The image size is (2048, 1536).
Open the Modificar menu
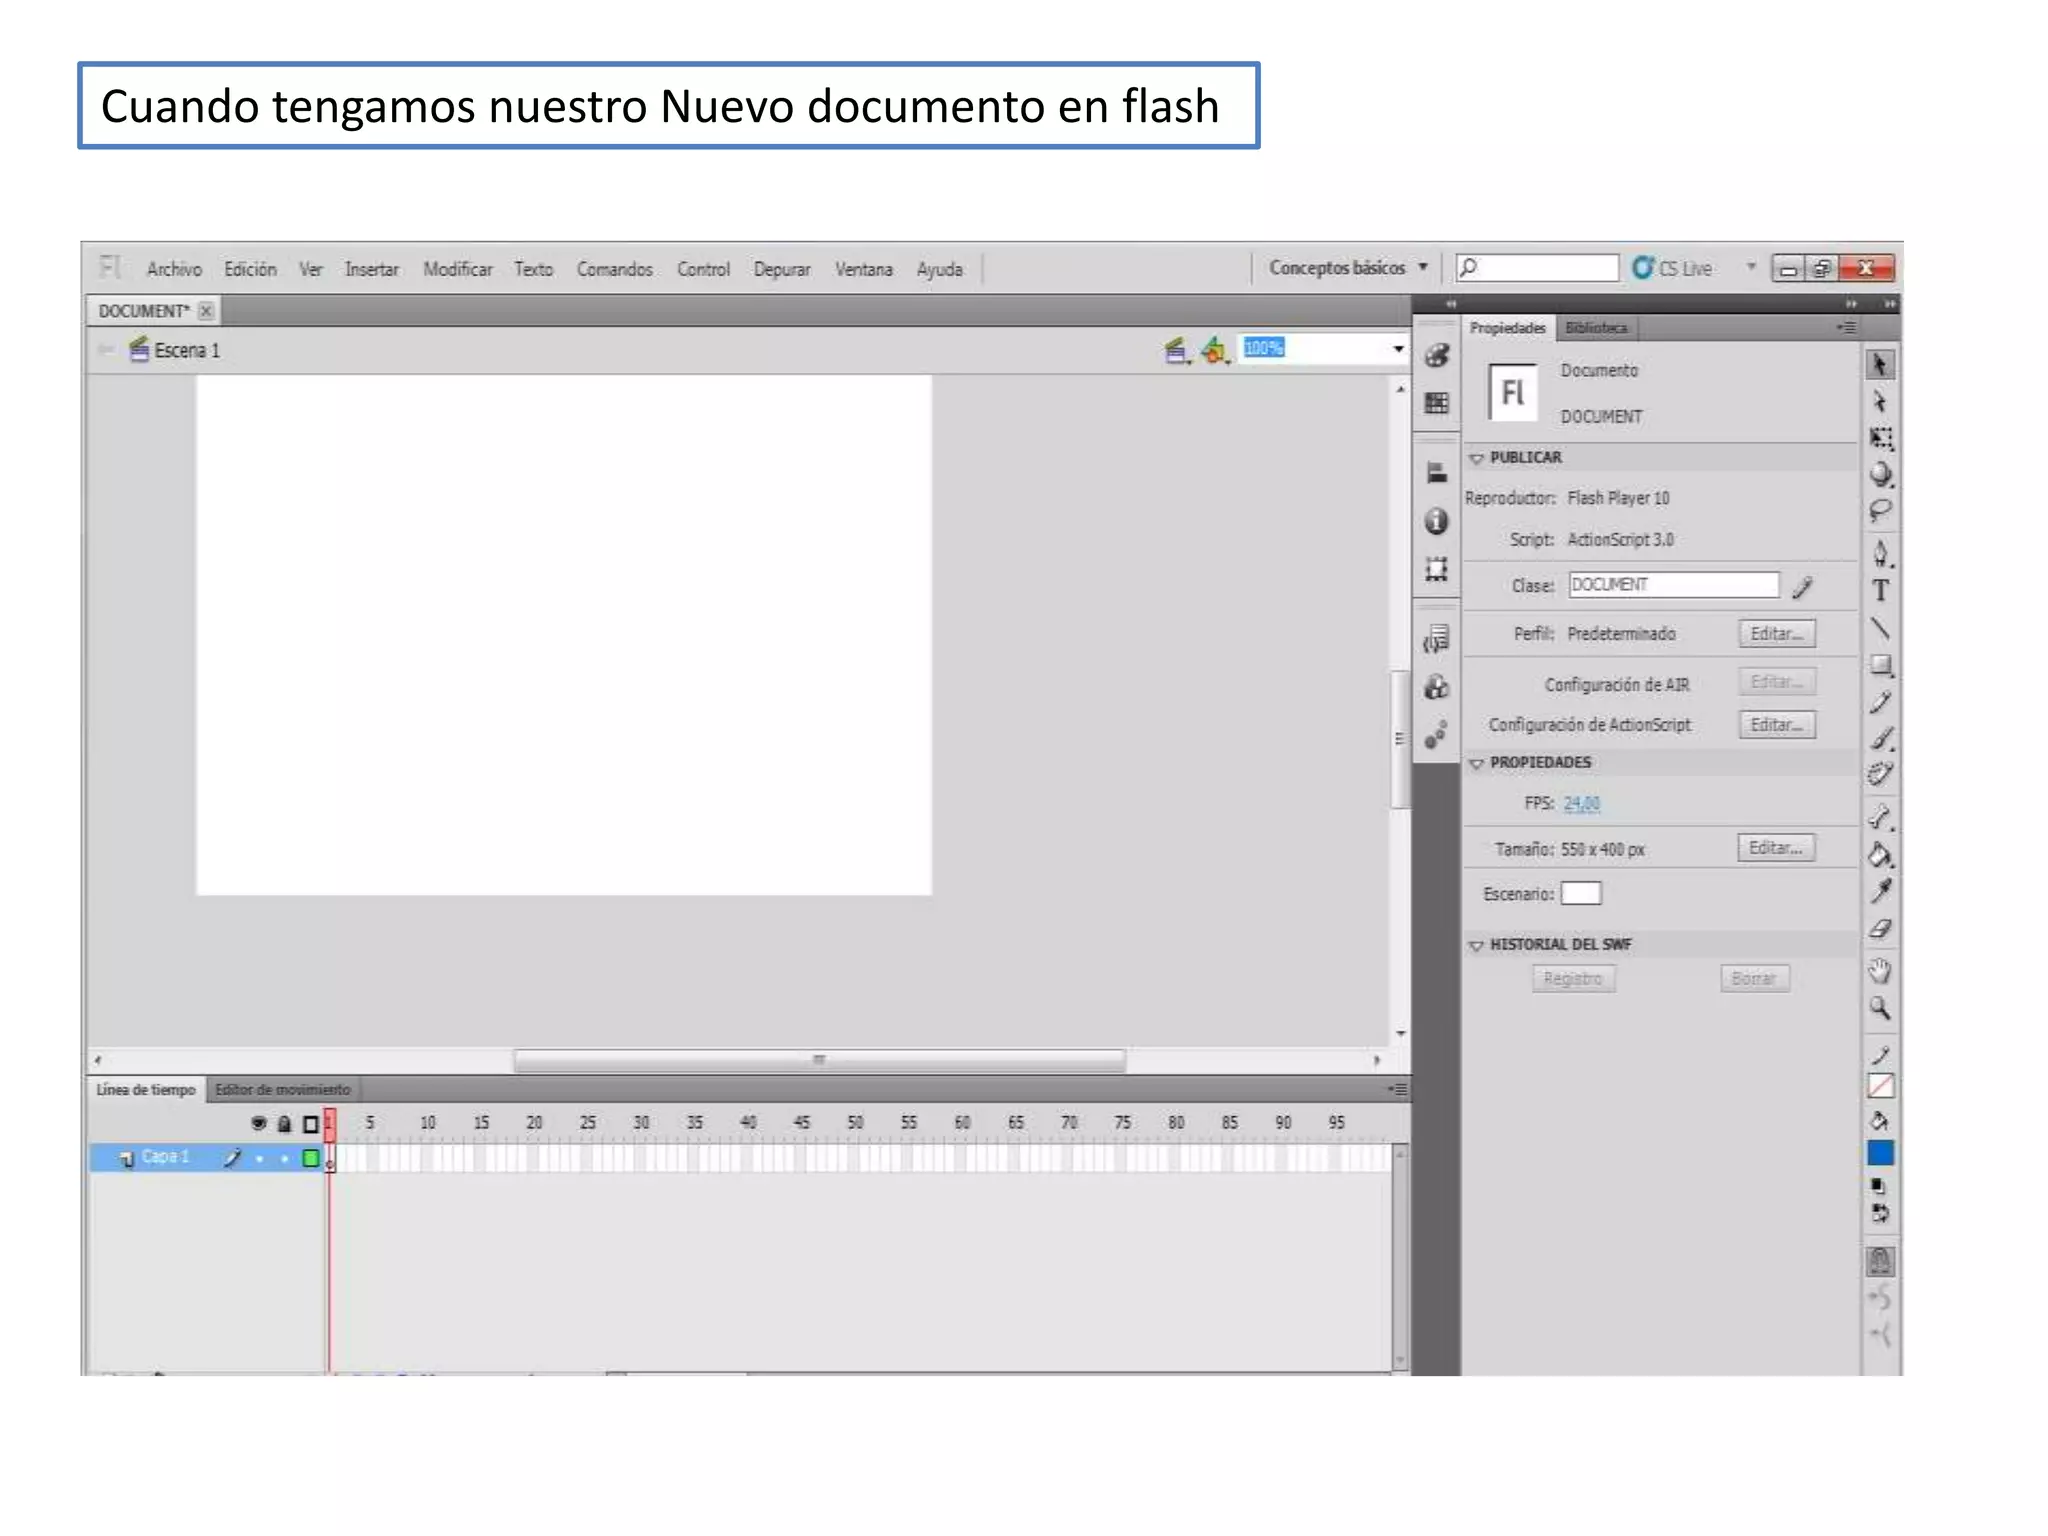pos(457,269)
